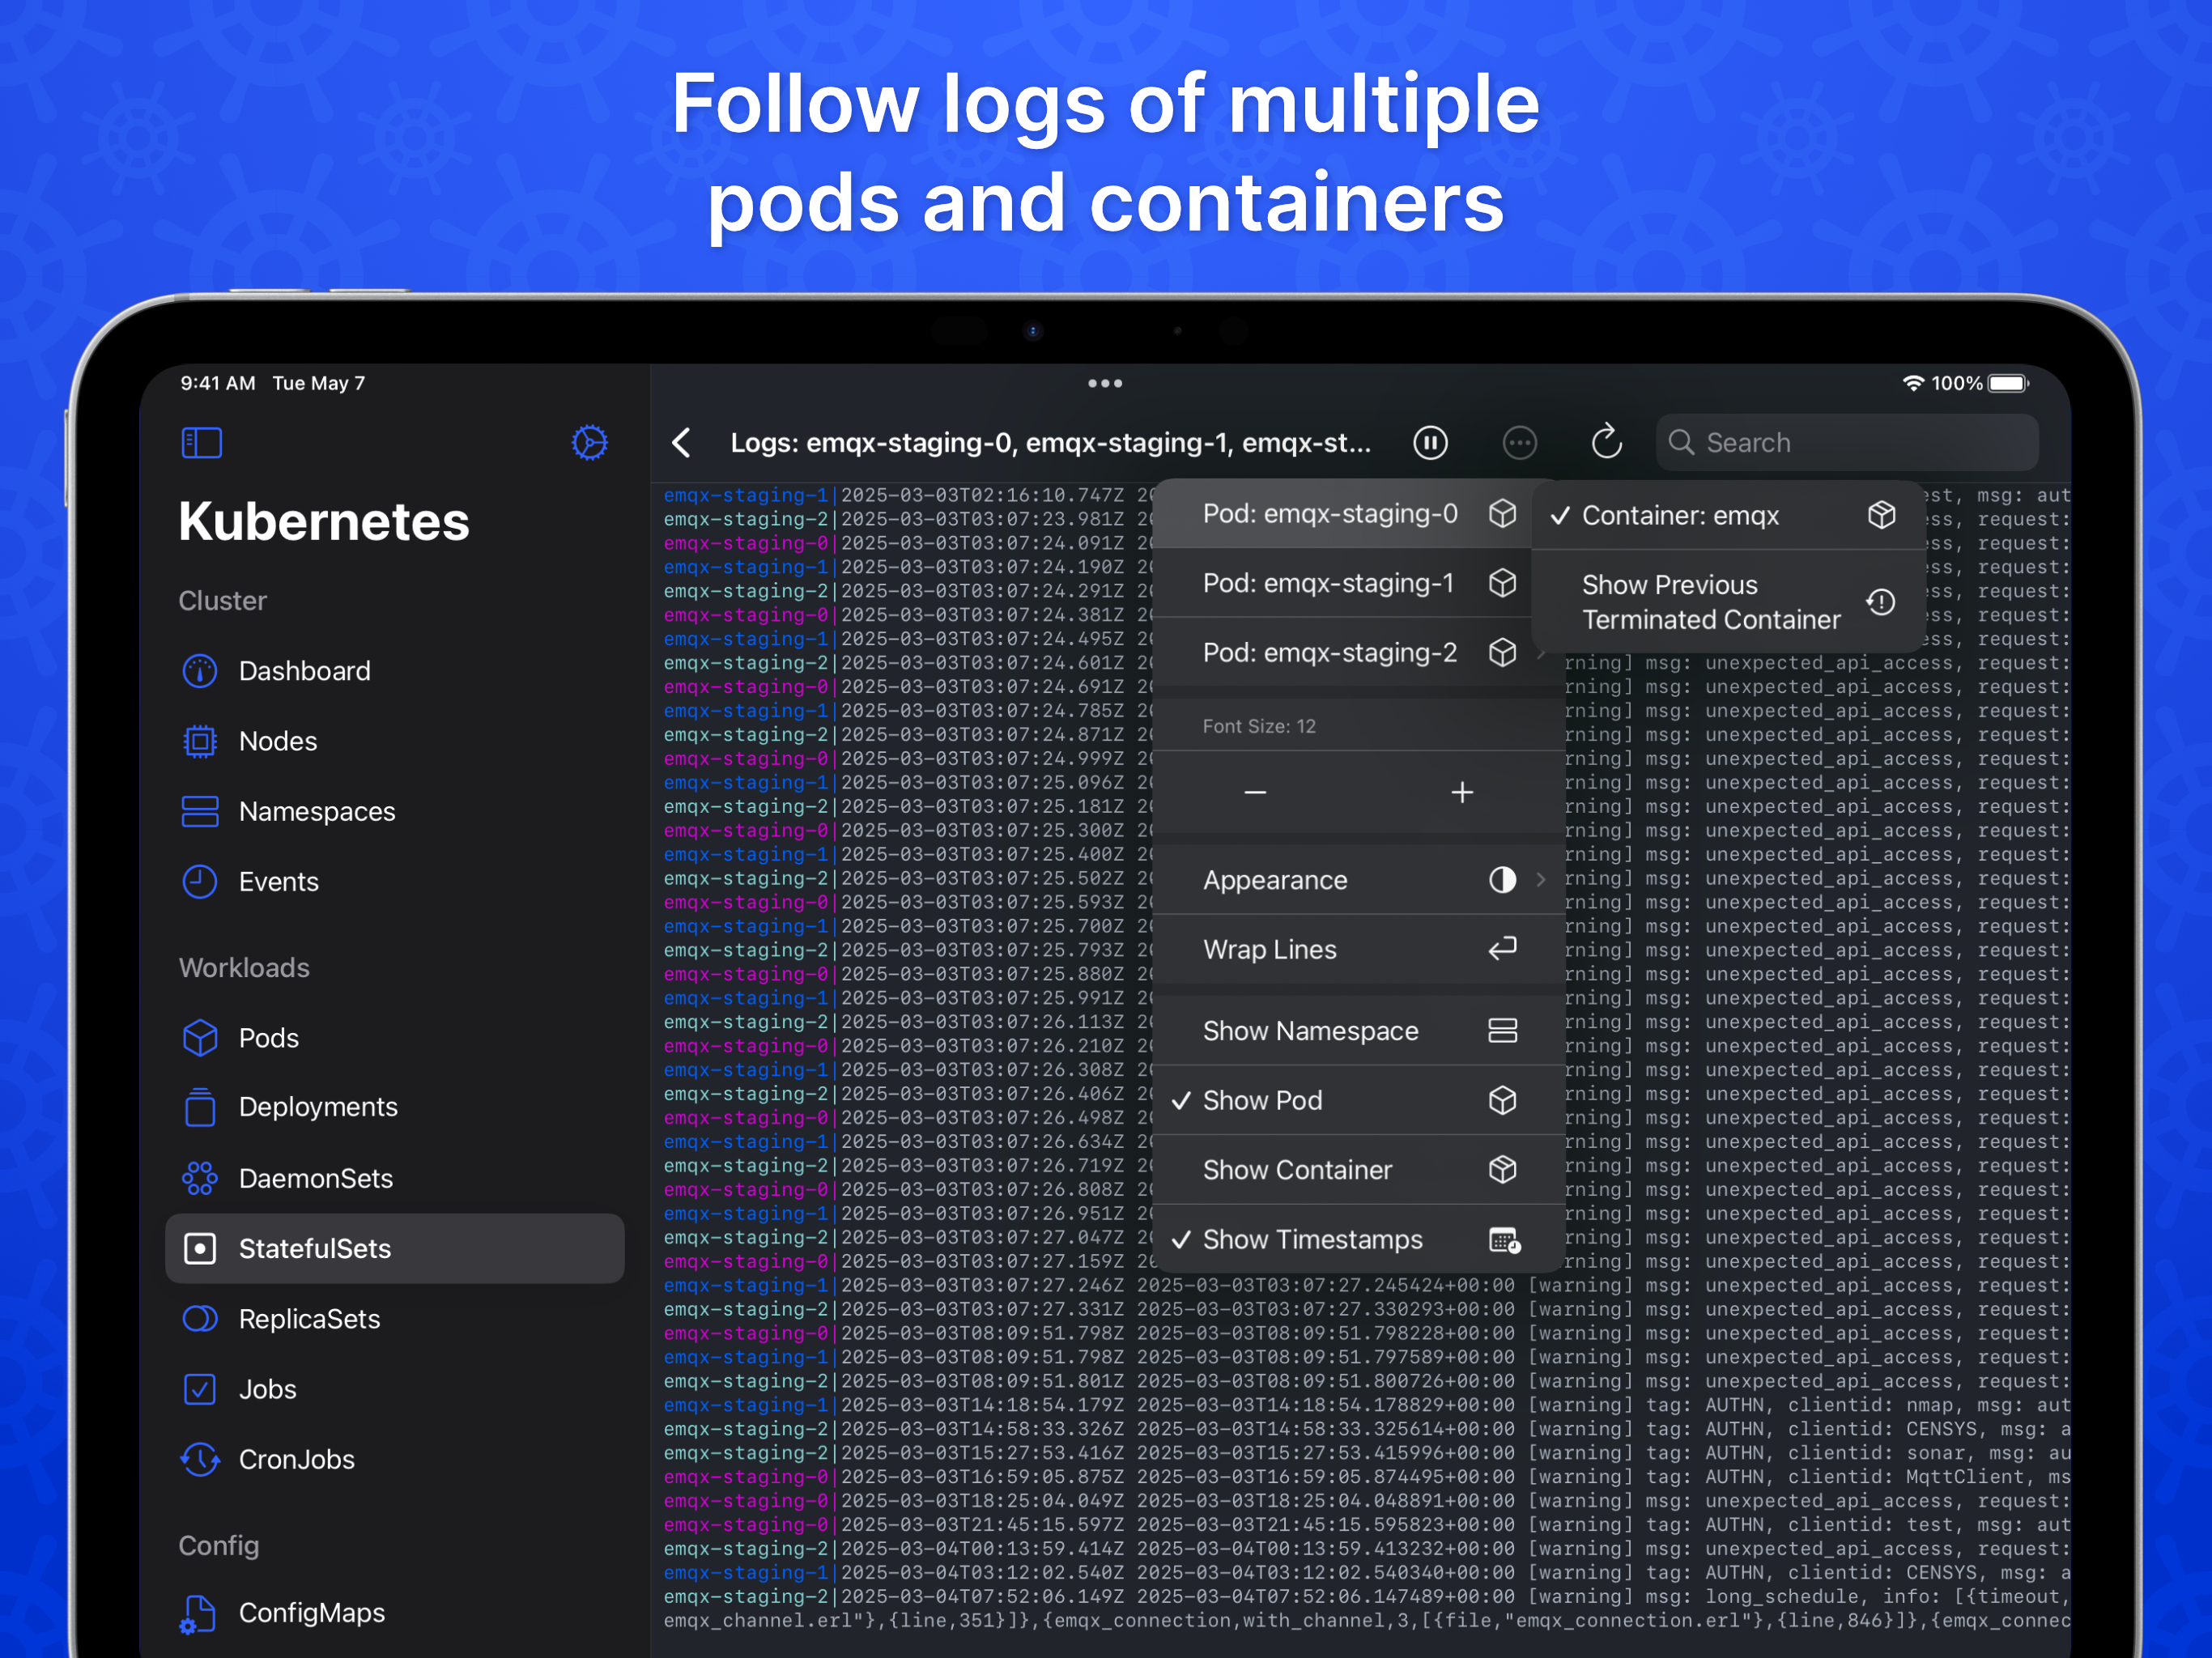Open Nodes in the sidebar
The width and height of the screenshot is (2212, 1658).
click(277, 741)
